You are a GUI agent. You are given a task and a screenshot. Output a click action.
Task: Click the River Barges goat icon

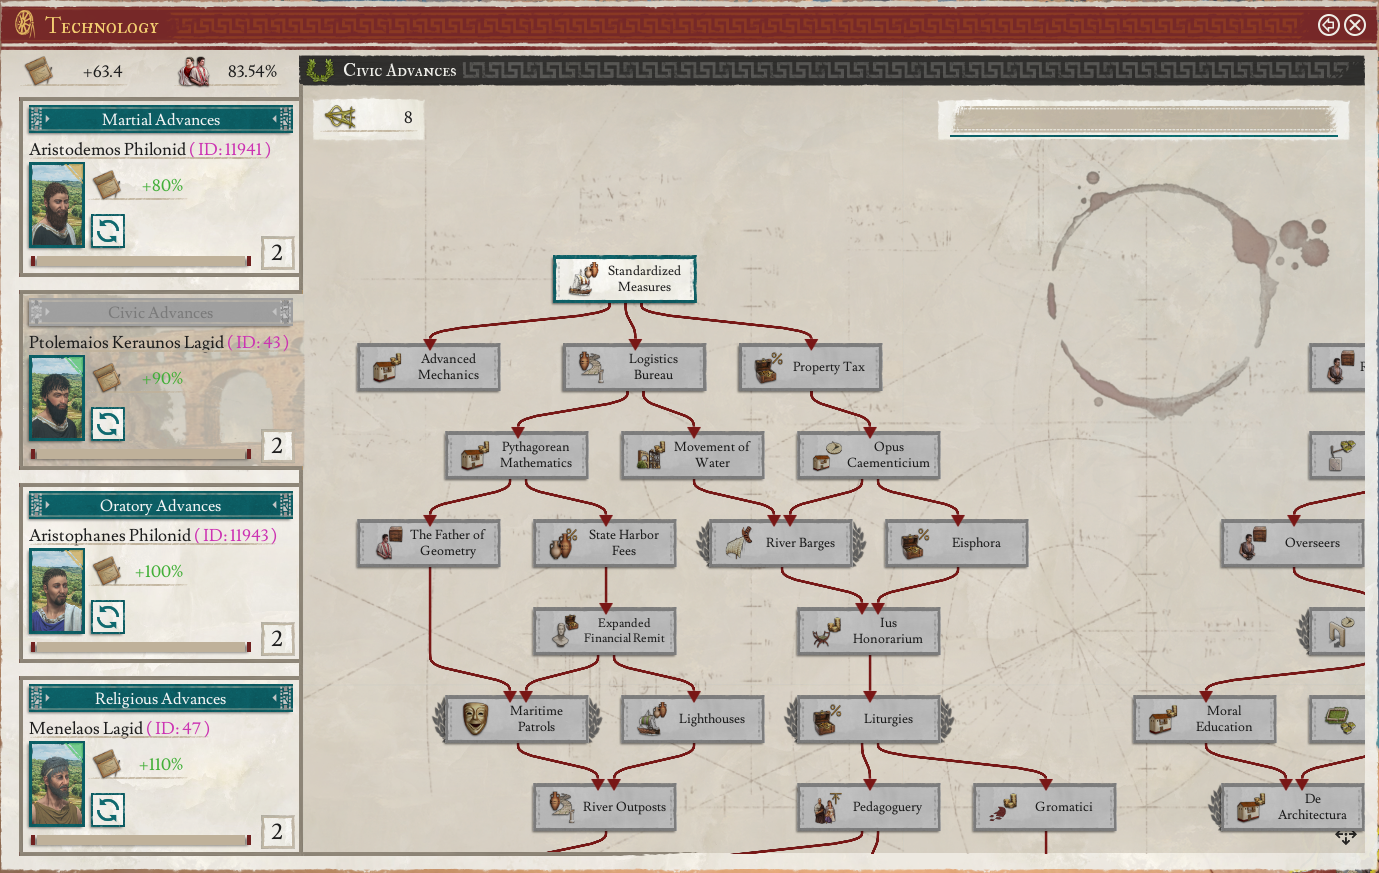pos(739,543)
